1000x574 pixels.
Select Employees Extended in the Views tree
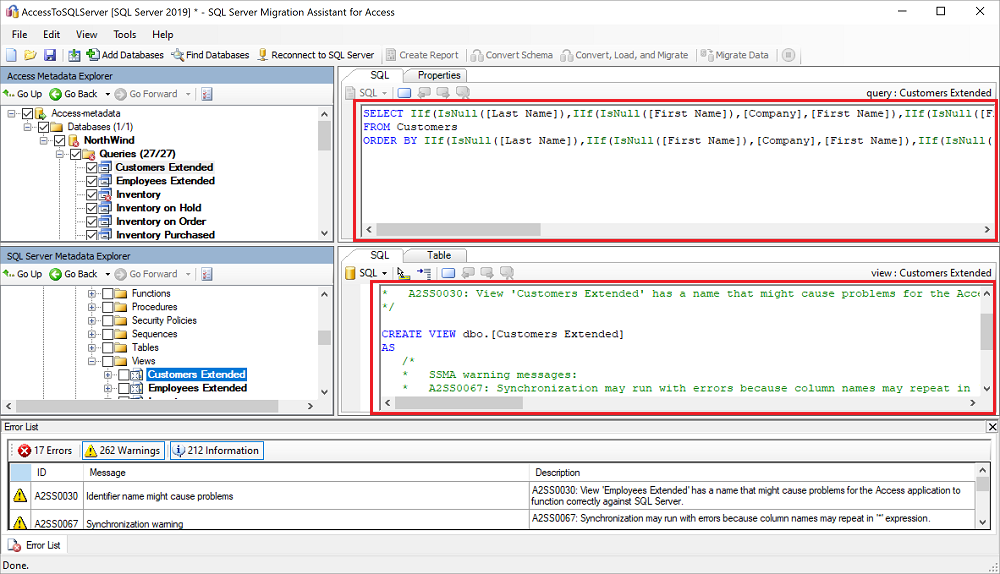tap(197, 388)
